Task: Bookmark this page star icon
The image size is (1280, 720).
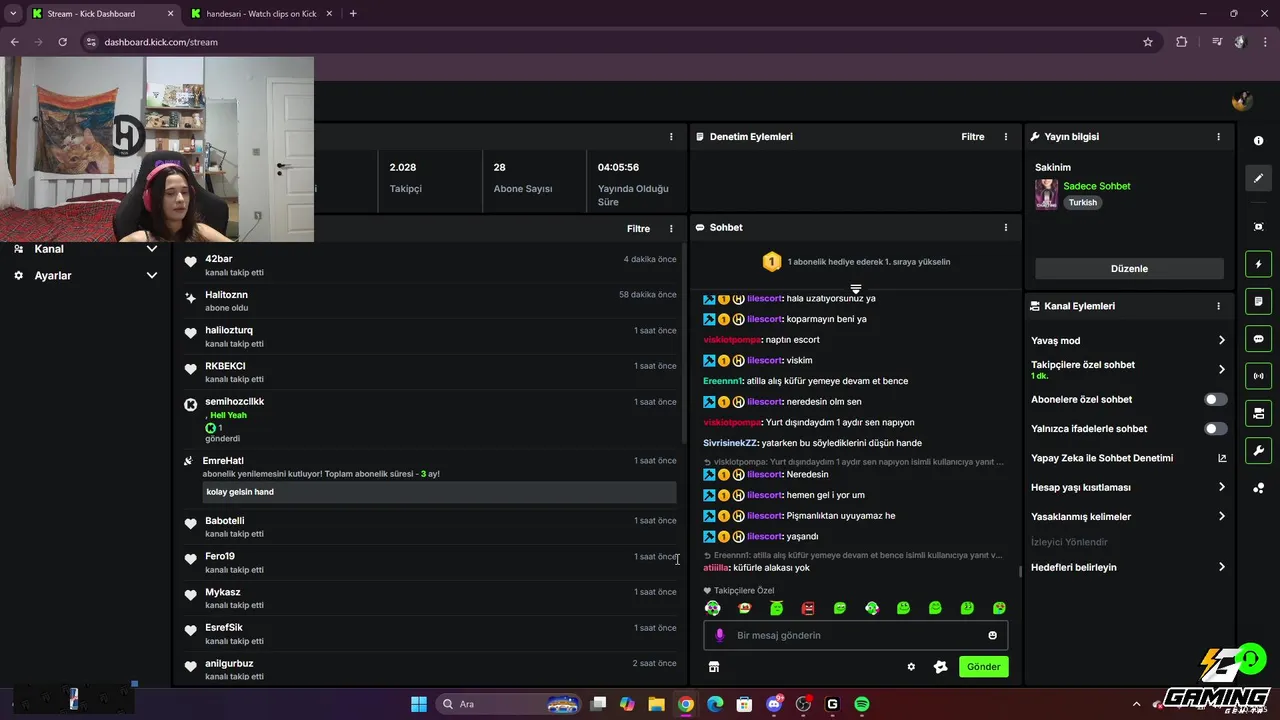Action: (1148, 42)
